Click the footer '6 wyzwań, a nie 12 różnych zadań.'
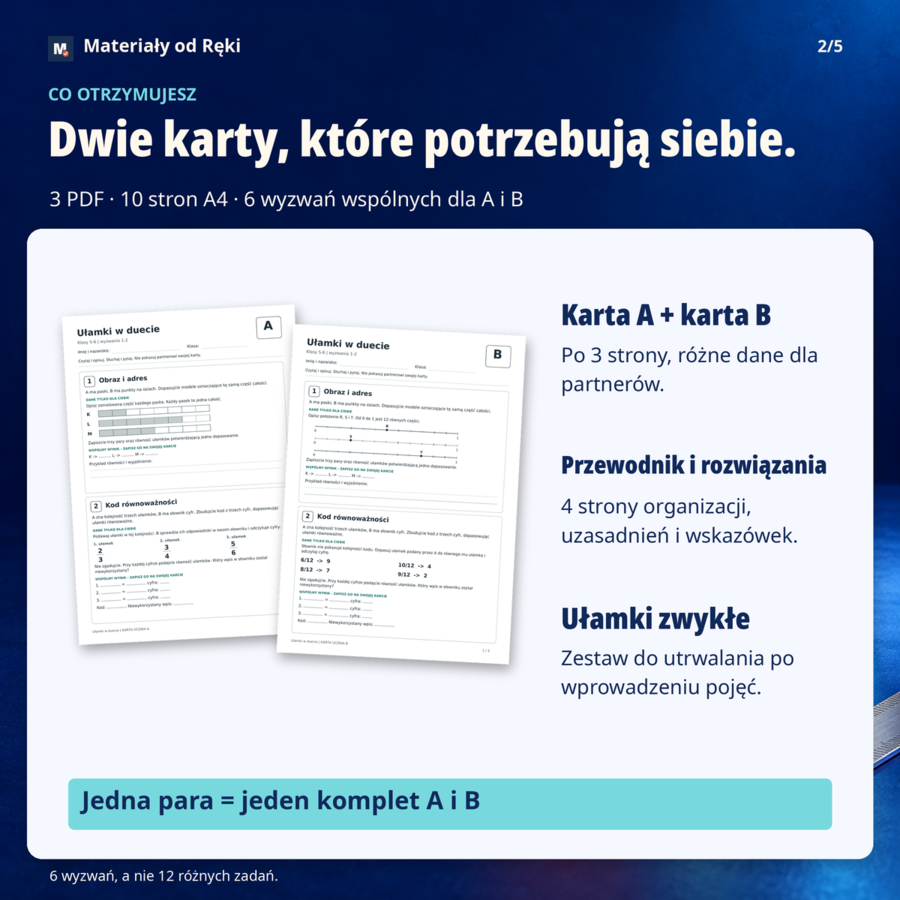 164,876
